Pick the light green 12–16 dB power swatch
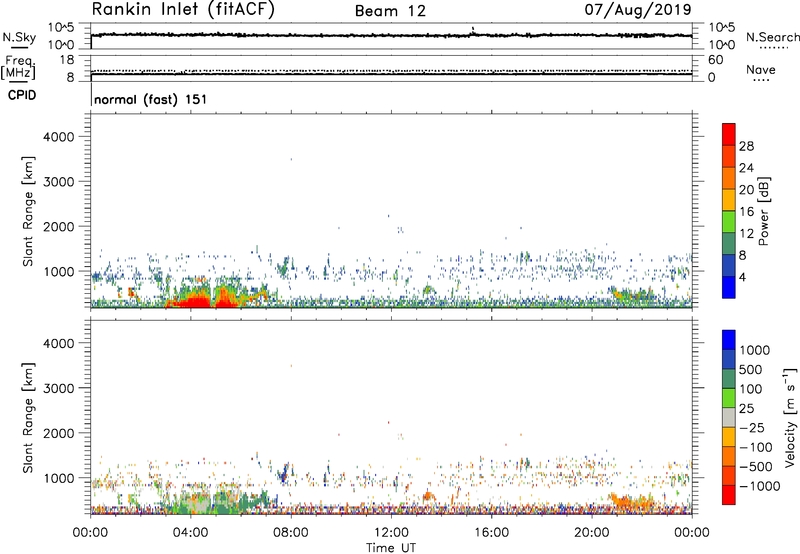800x554 pixels. pos(729,222)
